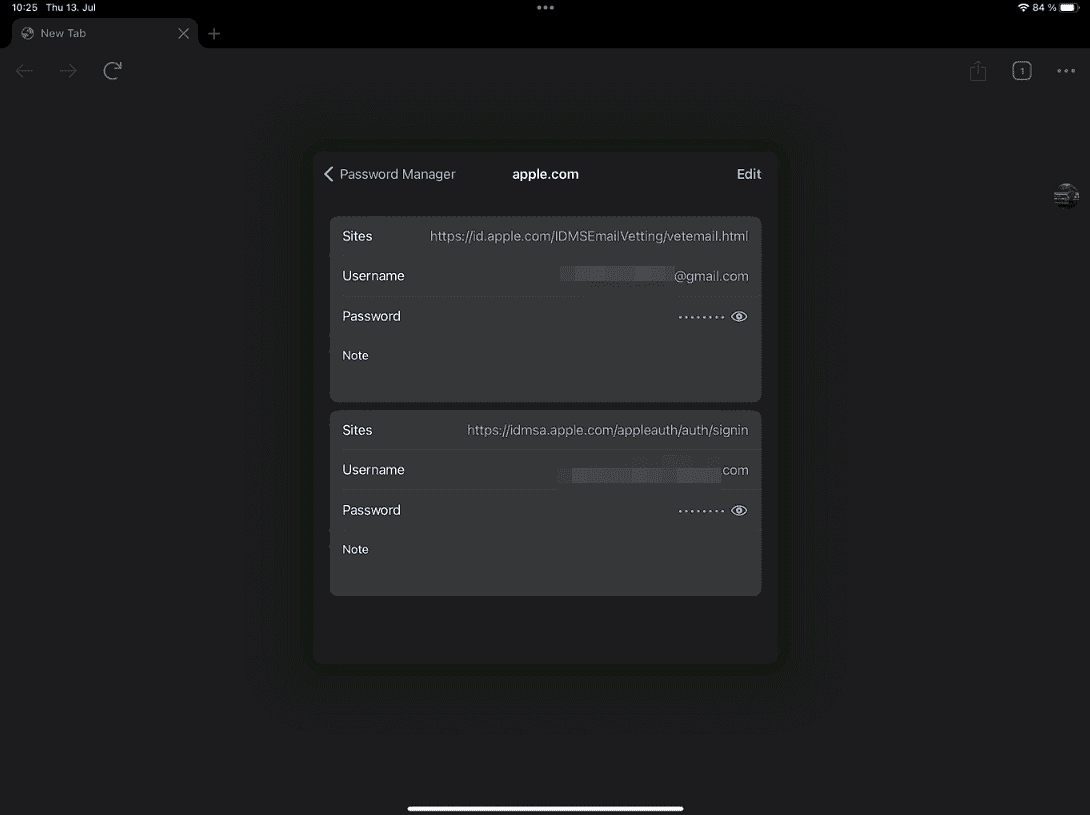Click the id.apple.com vetemail.html site URL

589,236
